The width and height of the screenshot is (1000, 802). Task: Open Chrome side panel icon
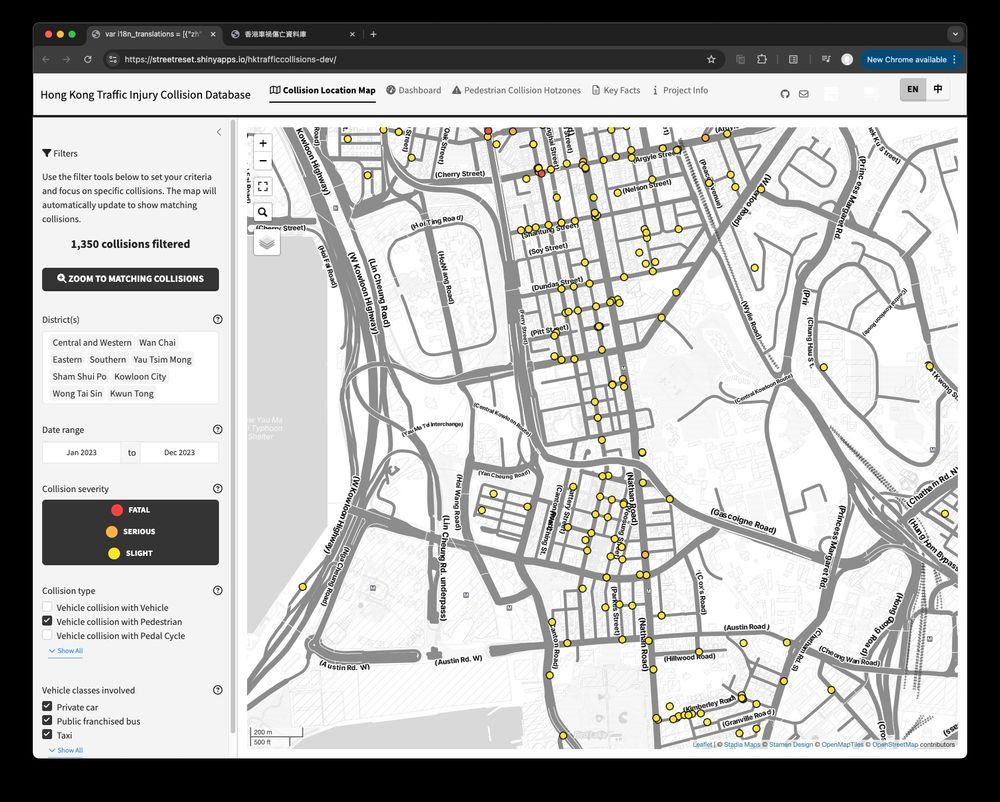click(x=793, y=59)
